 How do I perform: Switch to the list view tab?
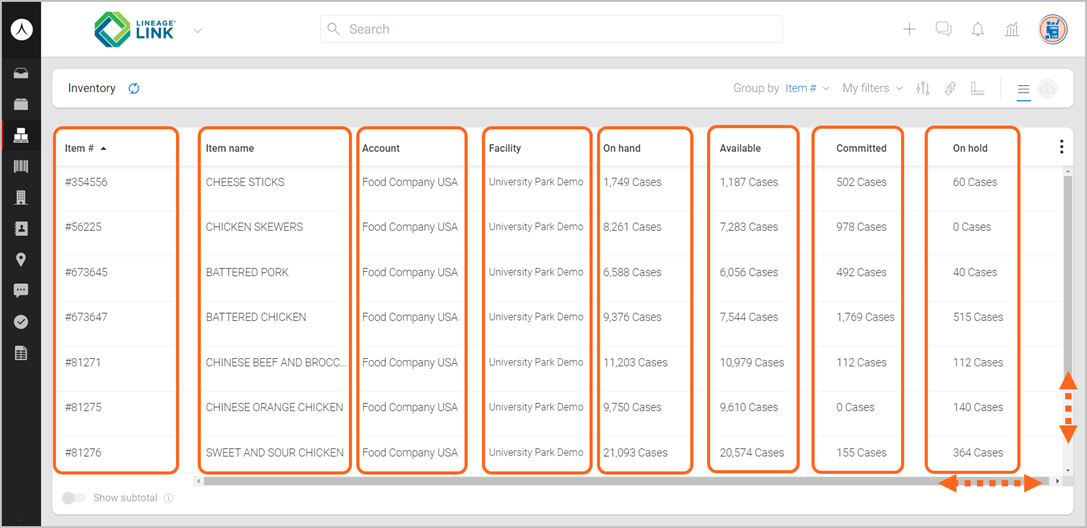point(1024,89)
